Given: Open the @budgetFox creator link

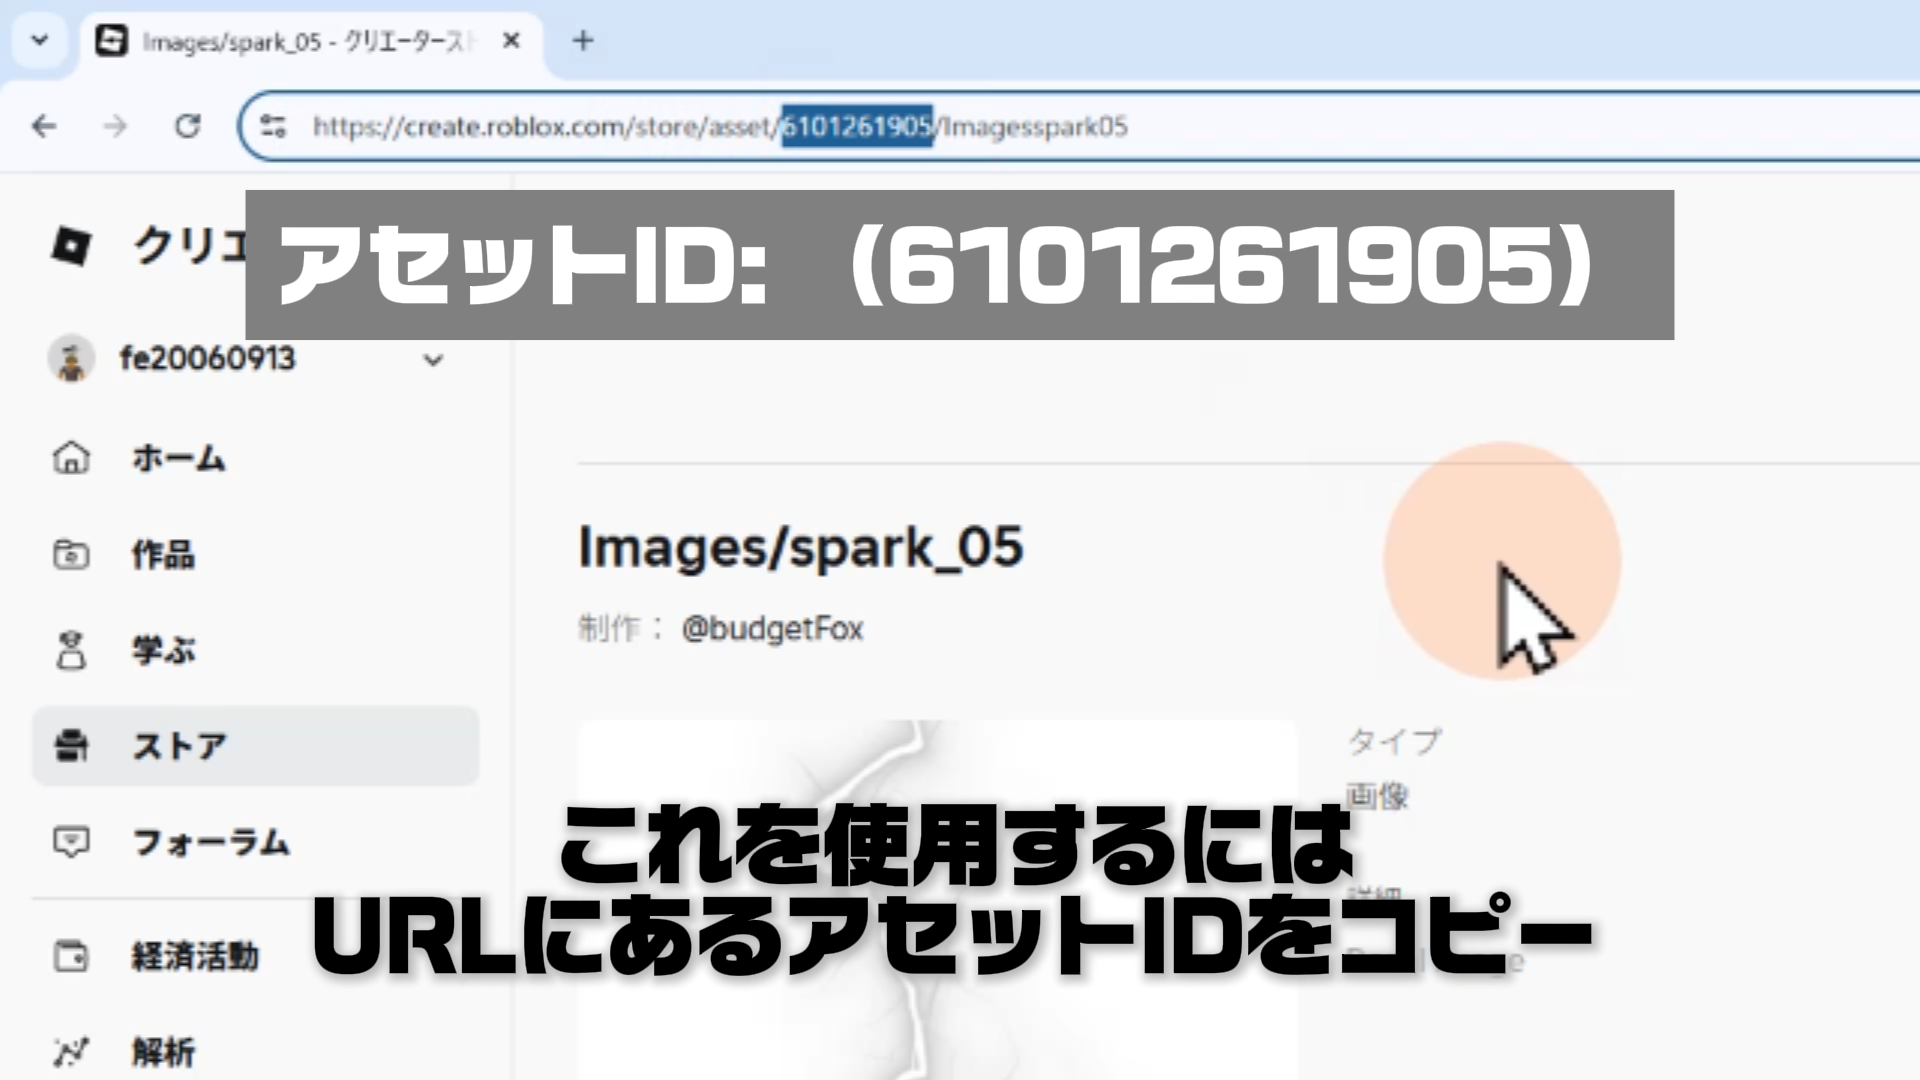Looking at the screenshot, I should coord(772,629).
